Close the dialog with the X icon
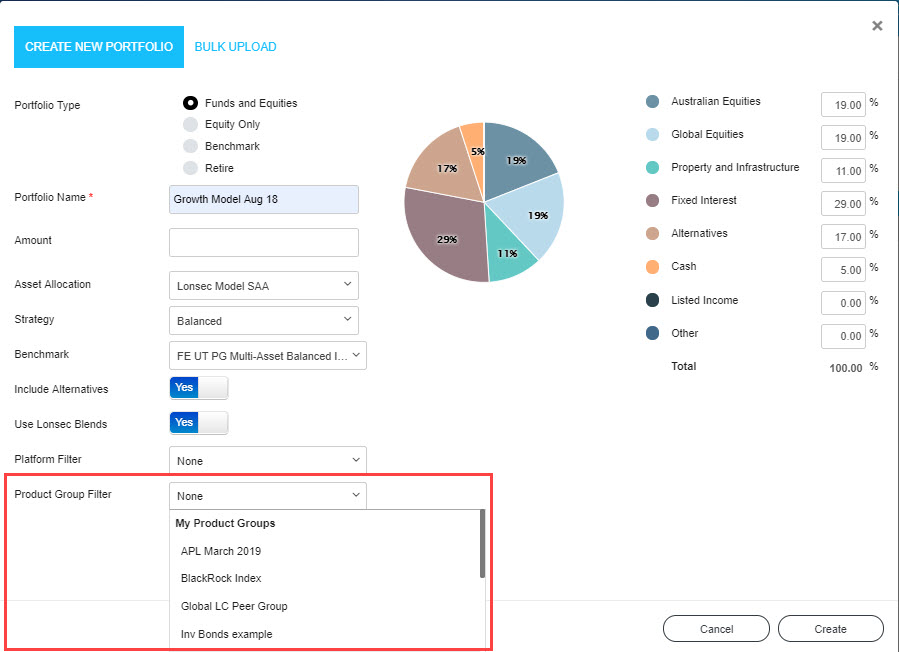The height and width of the screenshot is (652, 899). 877,26
